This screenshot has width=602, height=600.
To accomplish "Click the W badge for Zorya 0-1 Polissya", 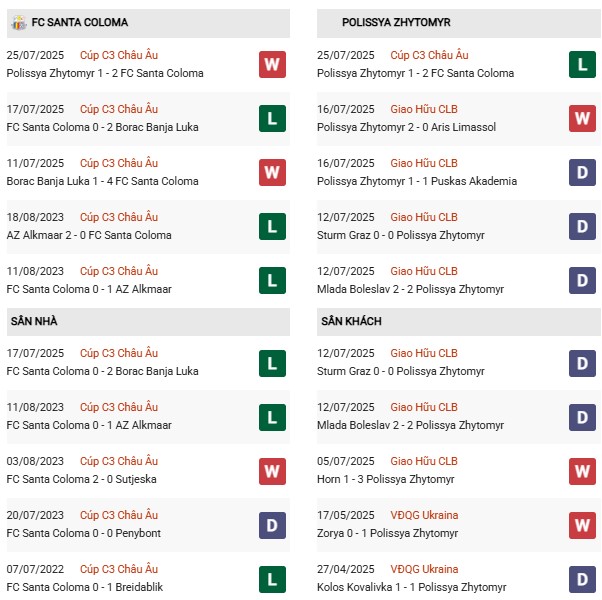I will pos(583,525).
